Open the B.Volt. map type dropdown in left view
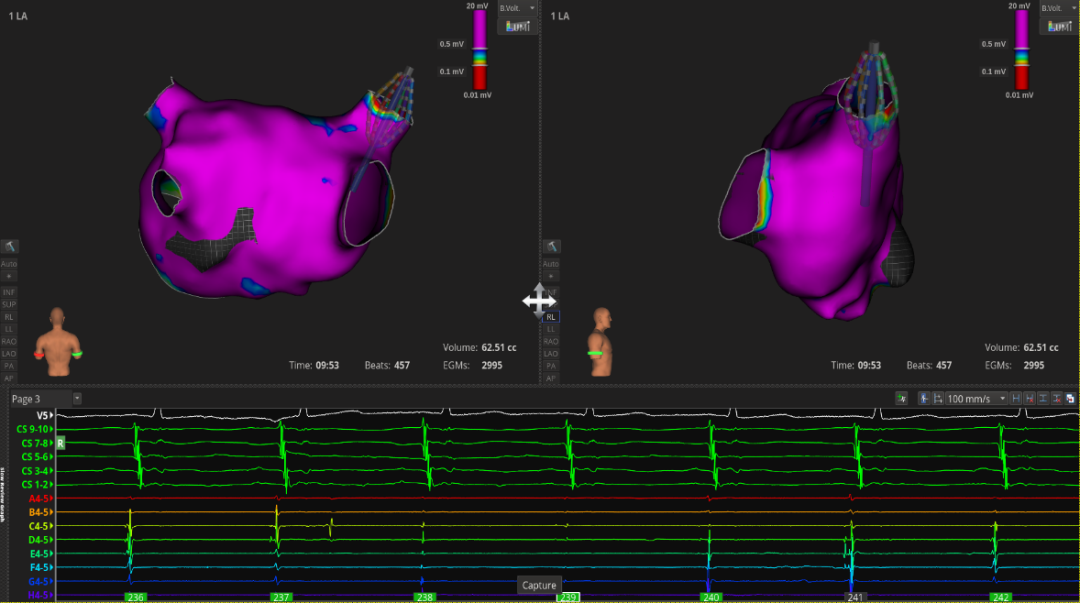Screen dimensions: 1080x603 (518, 8)
